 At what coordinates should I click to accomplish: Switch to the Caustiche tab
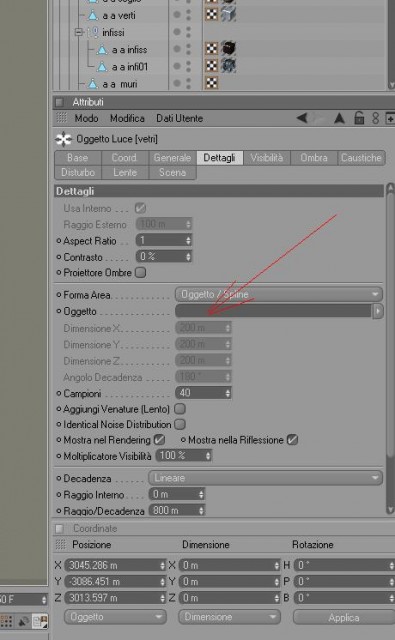pyautogui.click(x=361, y=158)
